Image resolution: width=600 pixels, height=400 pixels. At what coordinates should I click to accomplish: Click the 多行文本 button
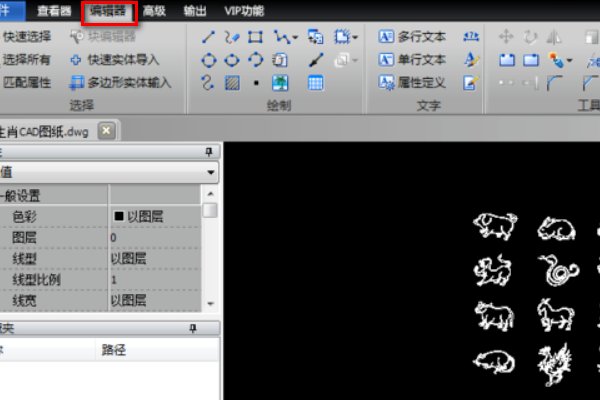point(412,37)
